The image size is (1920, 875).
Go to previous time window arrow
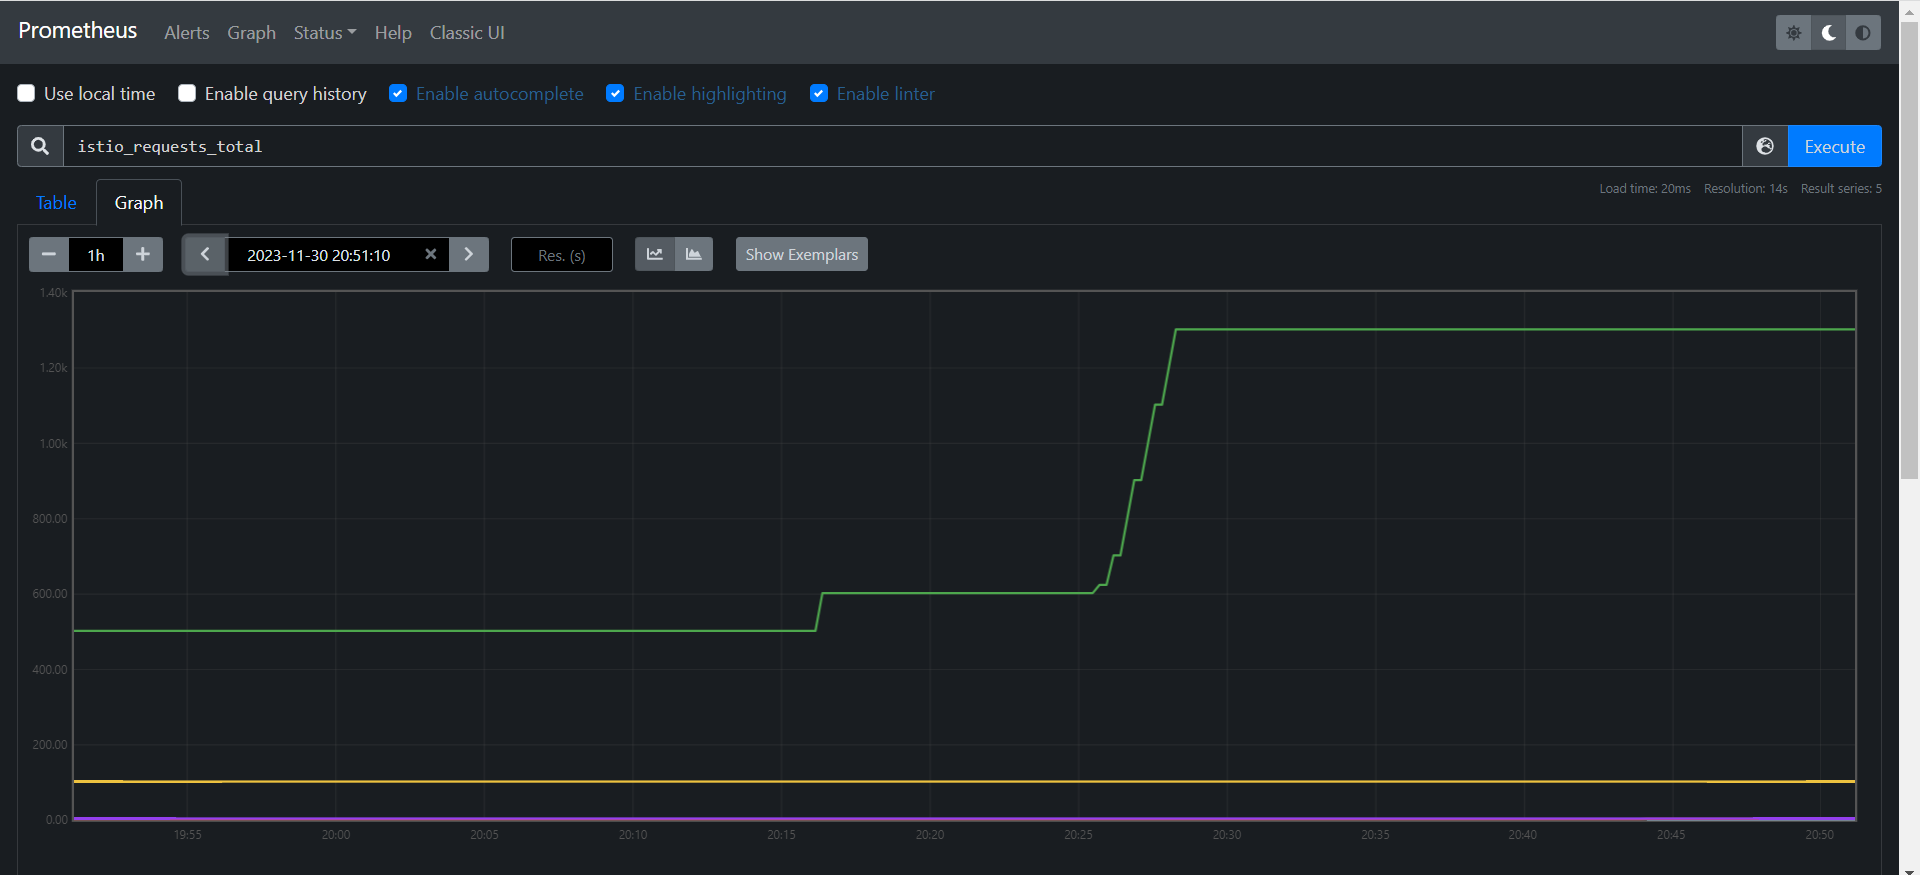click(205, 254)
